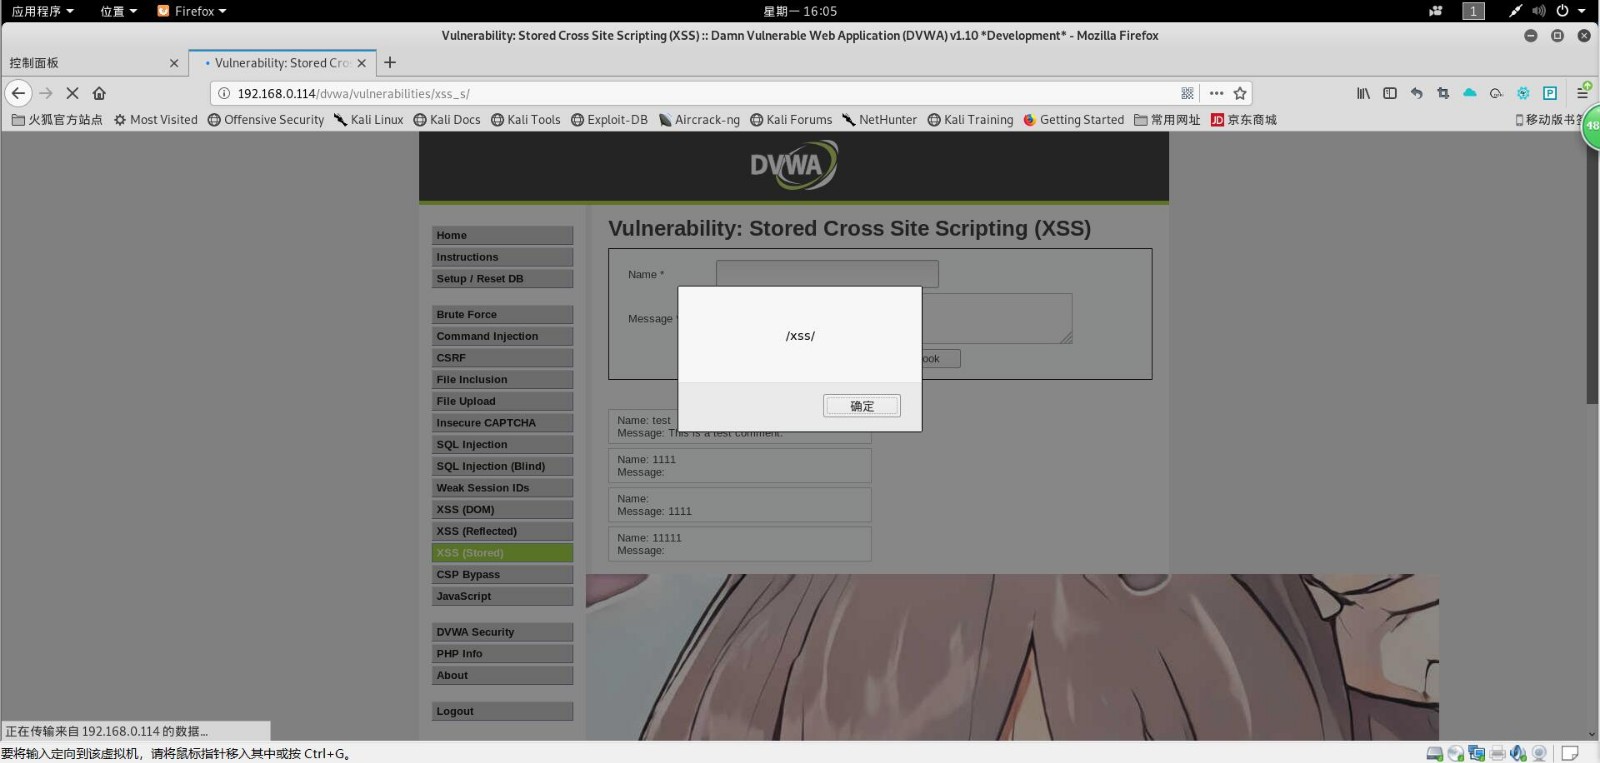The width and height of the screenshot is (1600, 763).
Task: Click the page vertical scrollbar
Action: tap(1592, 270)
